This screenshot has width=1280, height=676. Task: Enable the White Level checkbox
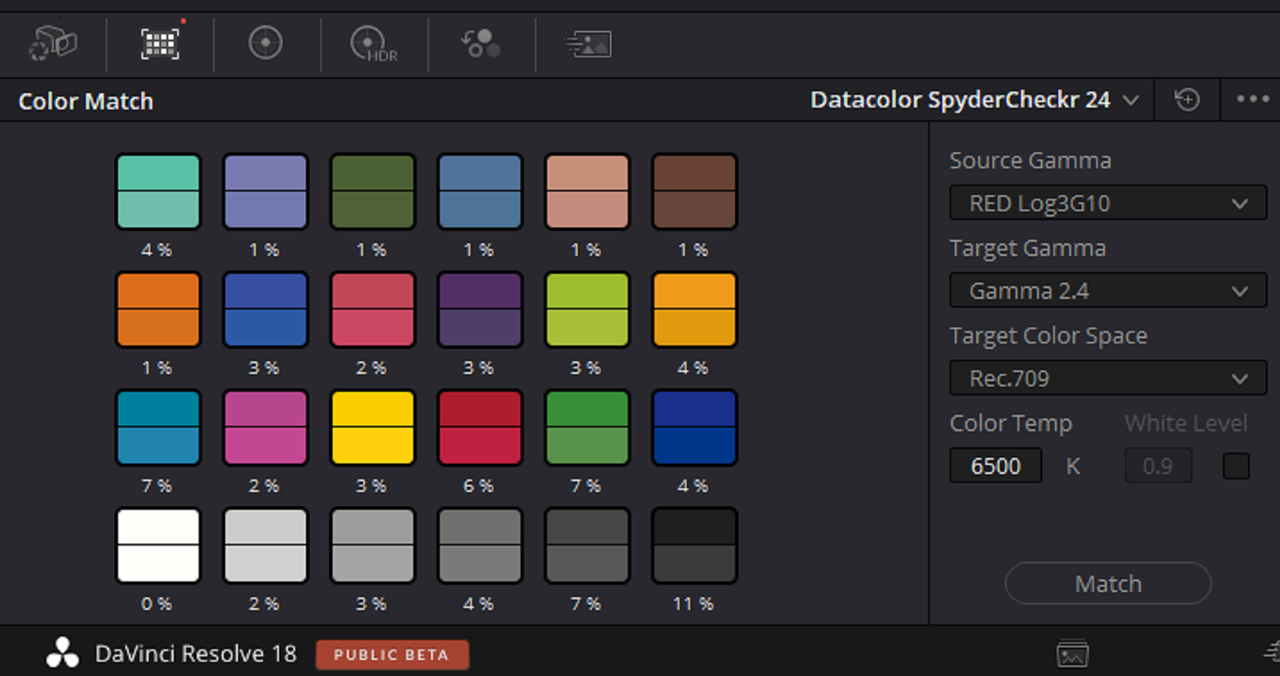point(1236,466)
